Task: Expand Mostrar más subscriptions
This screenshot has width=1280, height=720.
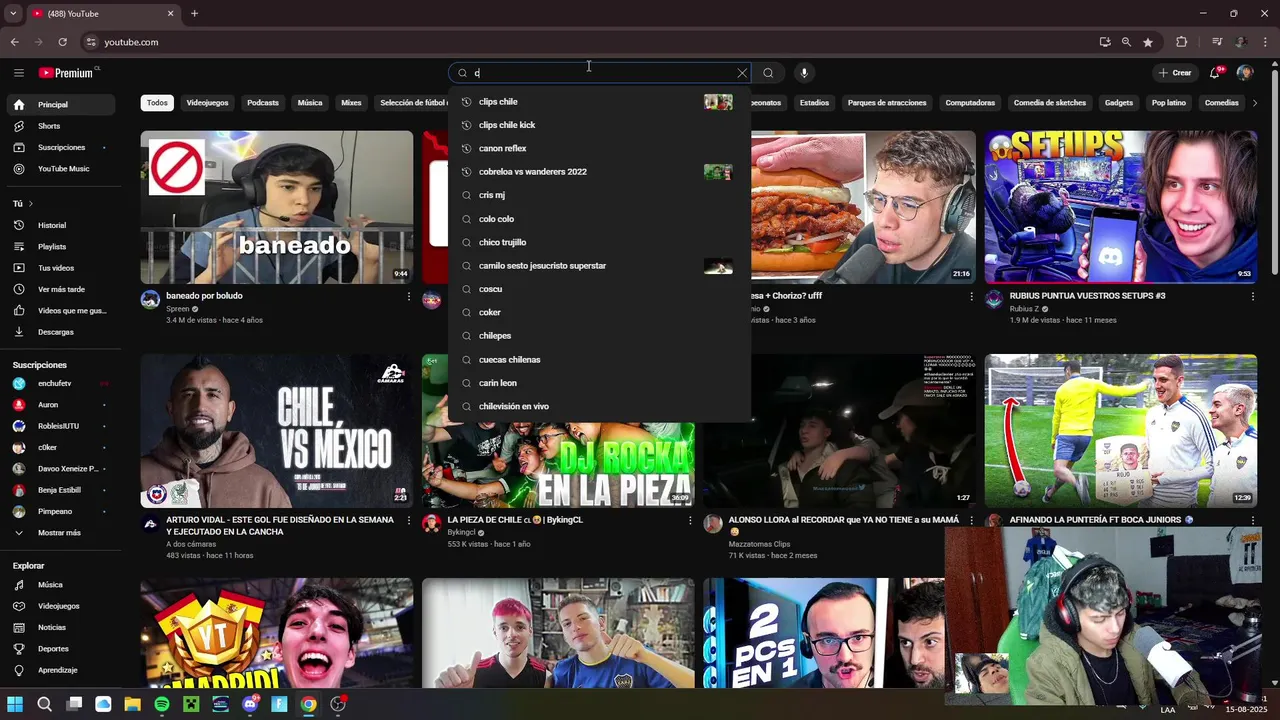Action: pos(60,533)
